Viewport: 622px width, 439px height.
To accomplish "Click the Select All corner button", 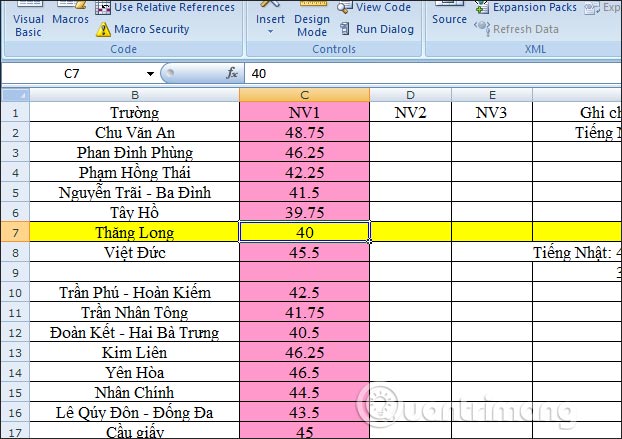I will (x=15, y=95).
